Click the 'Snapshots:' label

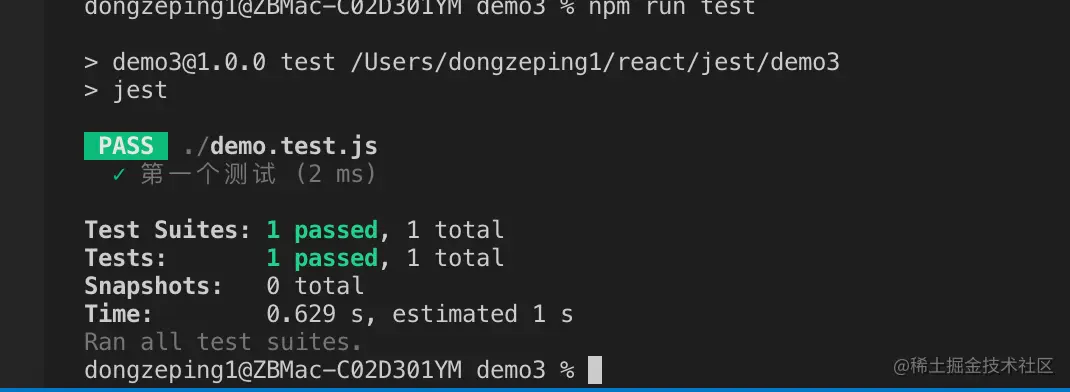(x=154, y=286)
